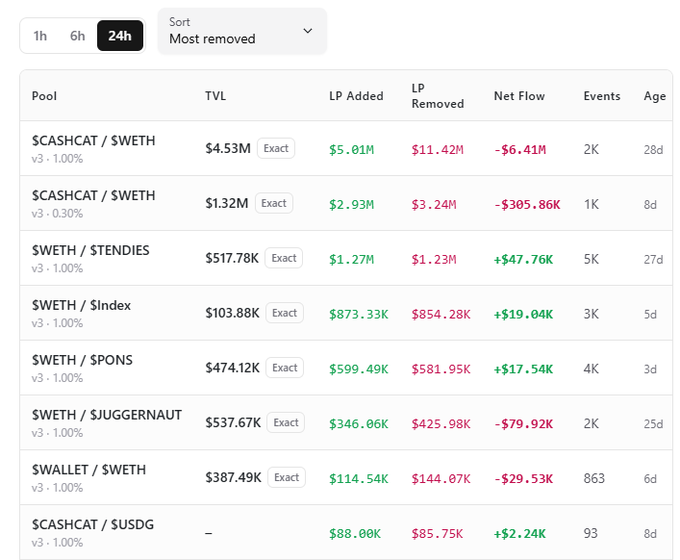Click the Exact badge next to $537.67K
Image resolution: width=680 pixels, height=560 pixels.
286,422
